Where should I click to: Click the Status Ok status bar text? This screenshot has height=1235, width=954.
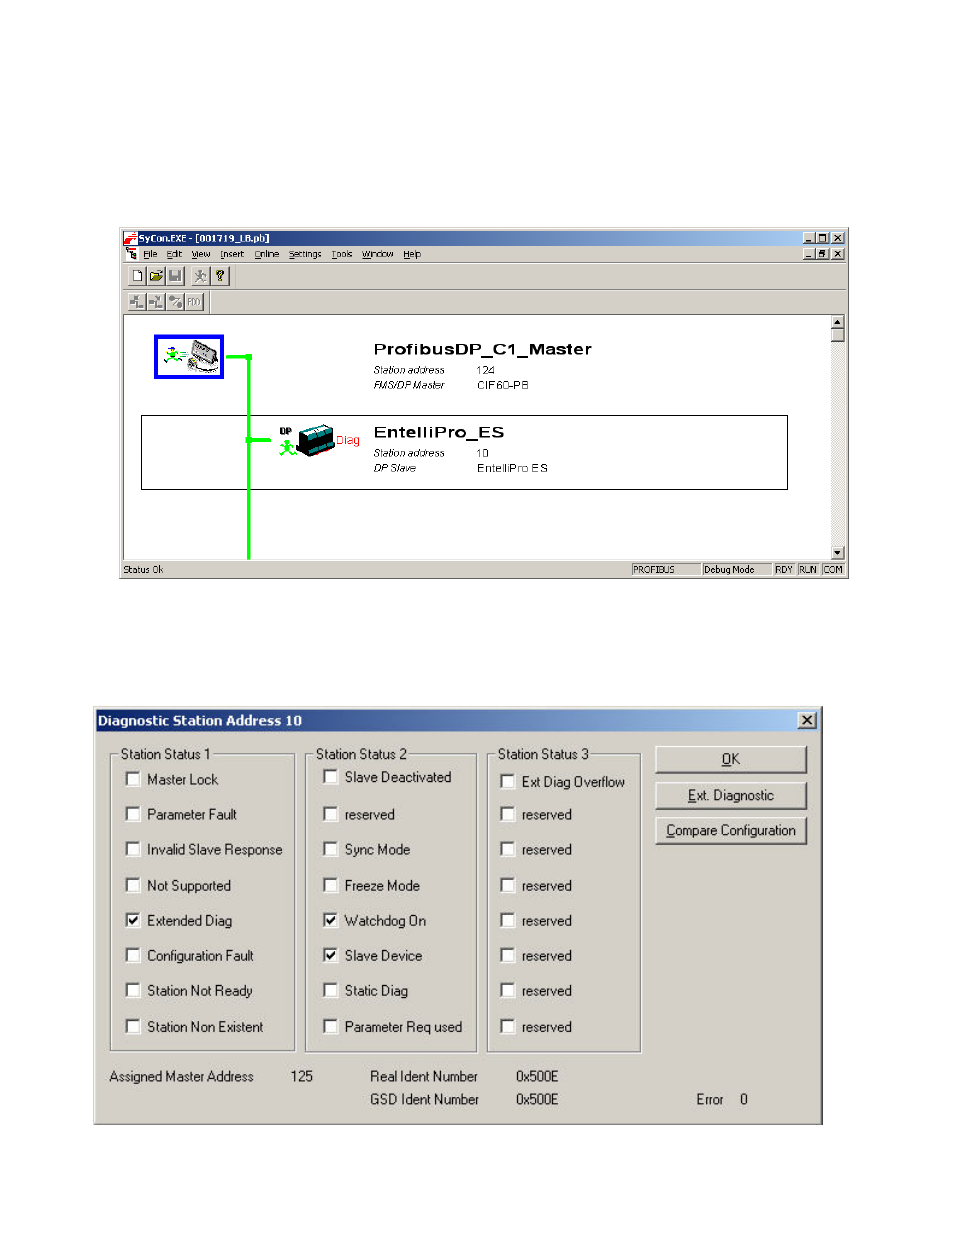tap(143, 570)
